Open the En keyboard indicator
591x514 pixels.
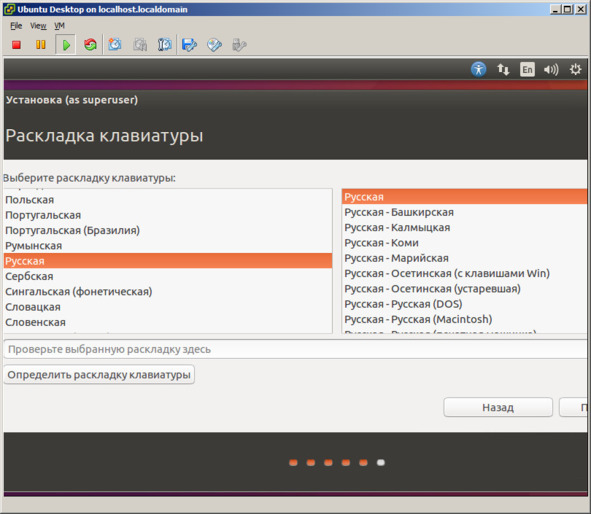pos(527,69)
